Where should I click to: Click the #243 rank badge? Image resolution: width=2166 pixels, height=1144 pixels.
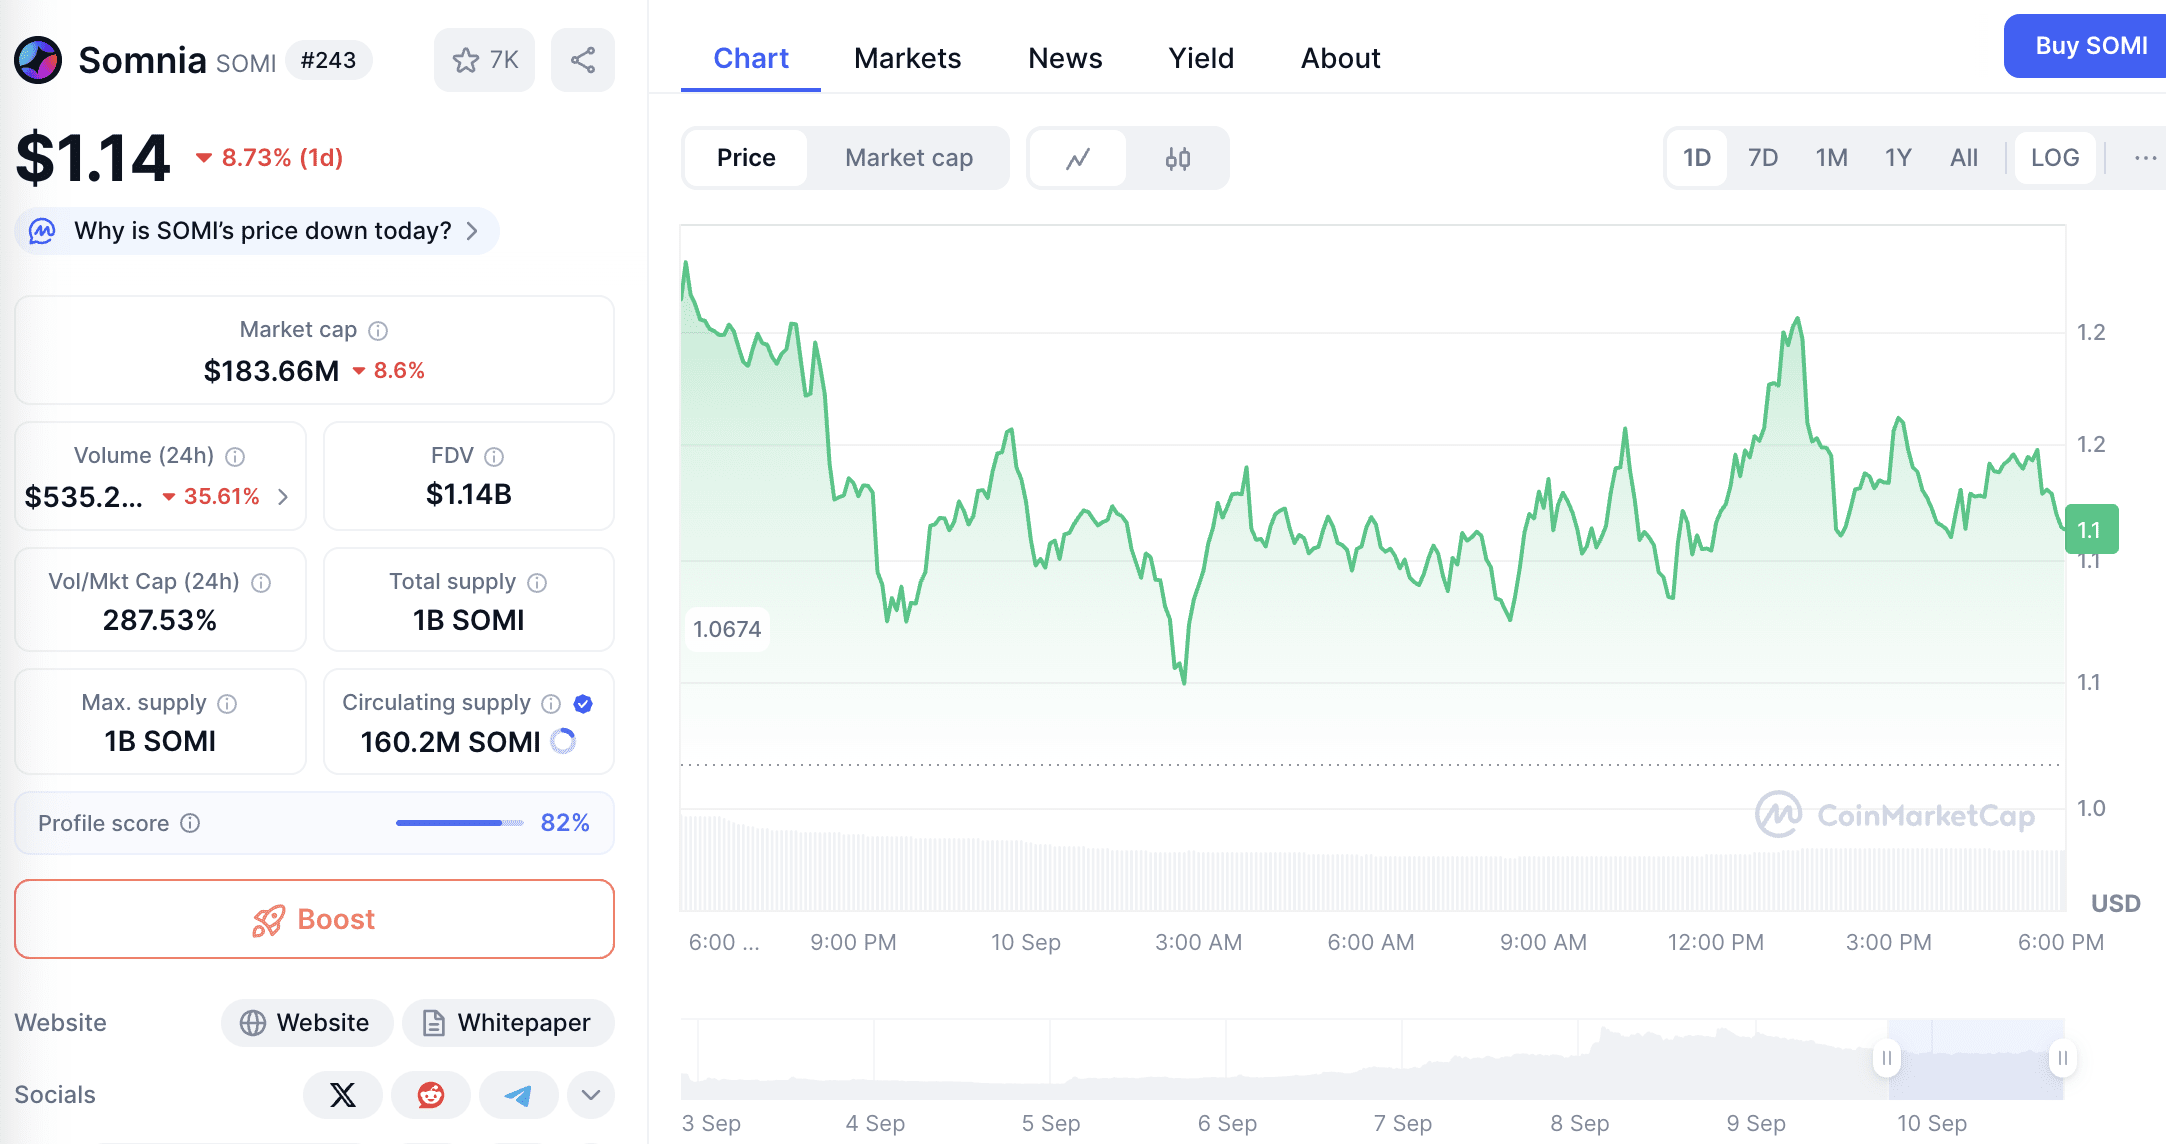coord(328,60)
